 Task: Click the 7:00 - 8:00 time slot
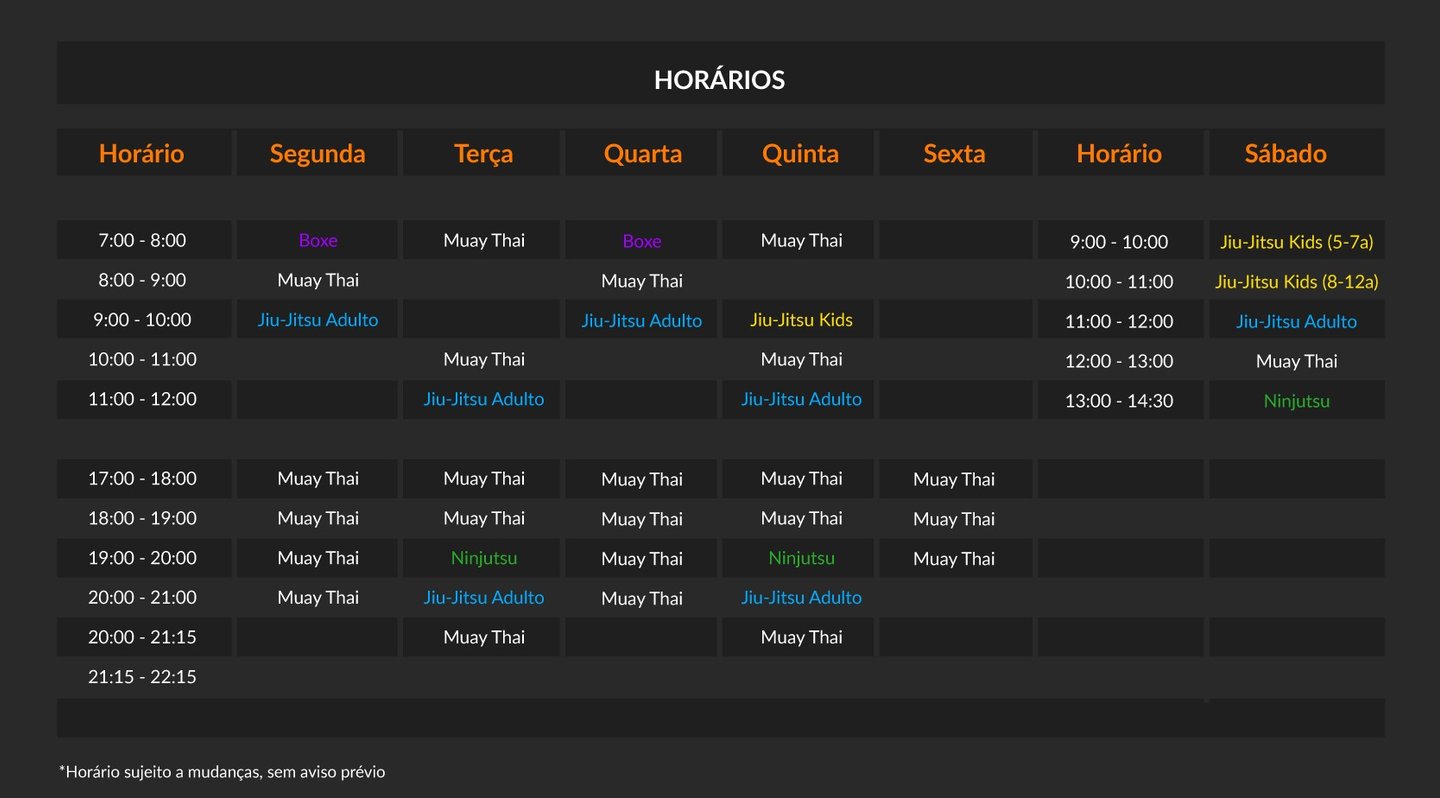(142, 240)
